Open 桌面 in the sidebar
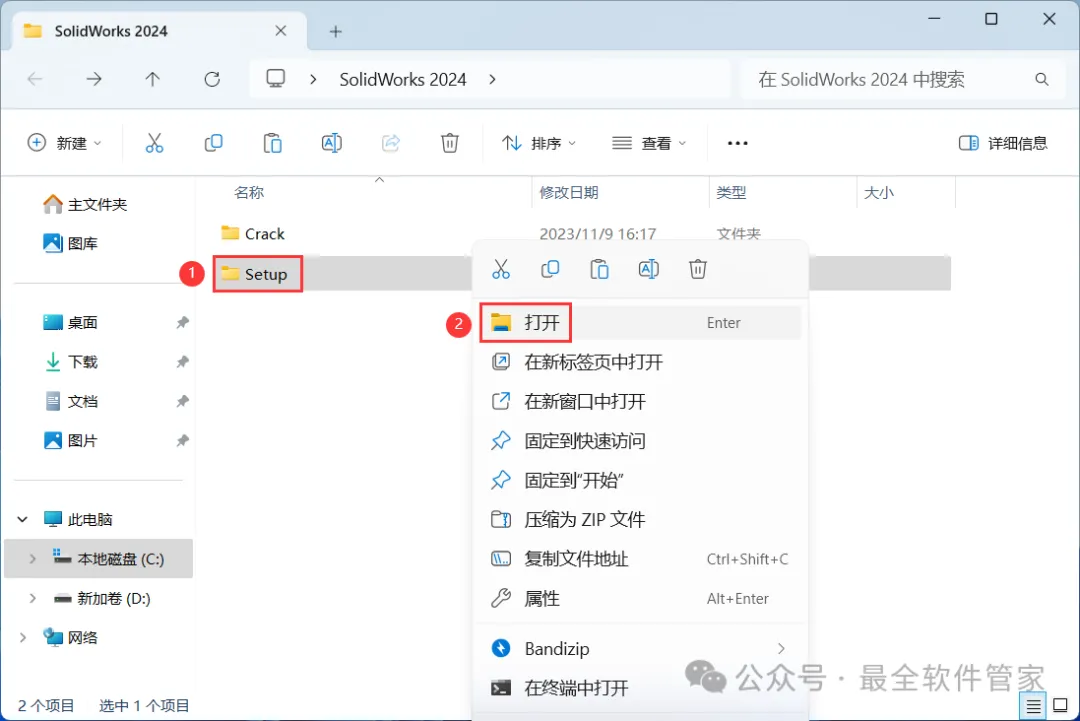 coord(70,322)
